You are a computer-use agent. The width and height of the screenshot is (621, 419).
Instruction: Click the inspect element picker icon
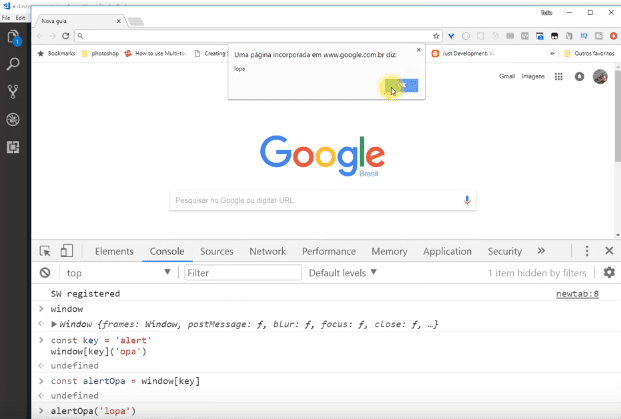point(46,252)
